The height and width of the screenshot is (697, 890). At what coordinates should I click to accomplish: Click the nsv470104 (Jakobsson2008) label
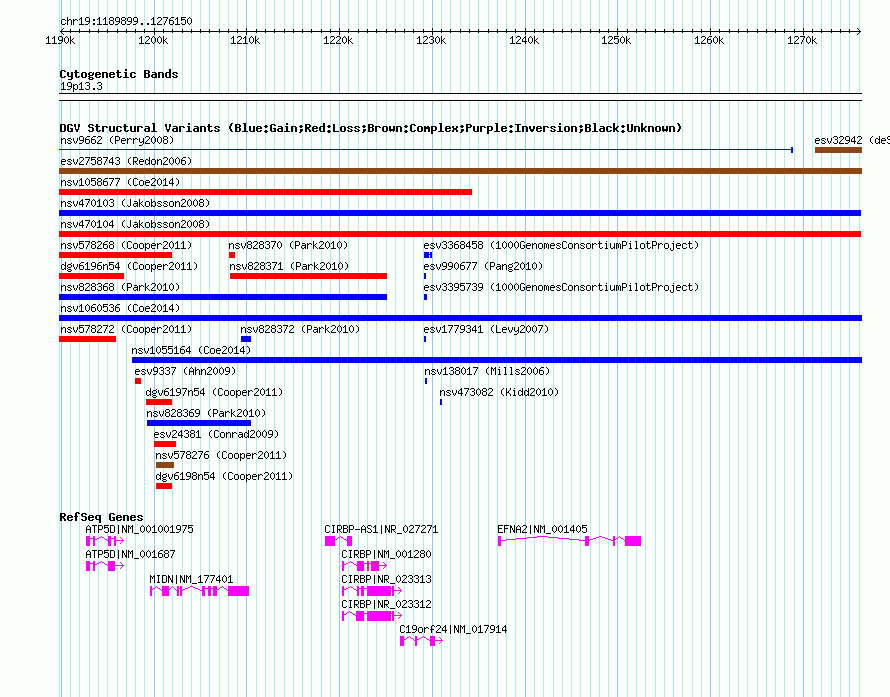135,224
